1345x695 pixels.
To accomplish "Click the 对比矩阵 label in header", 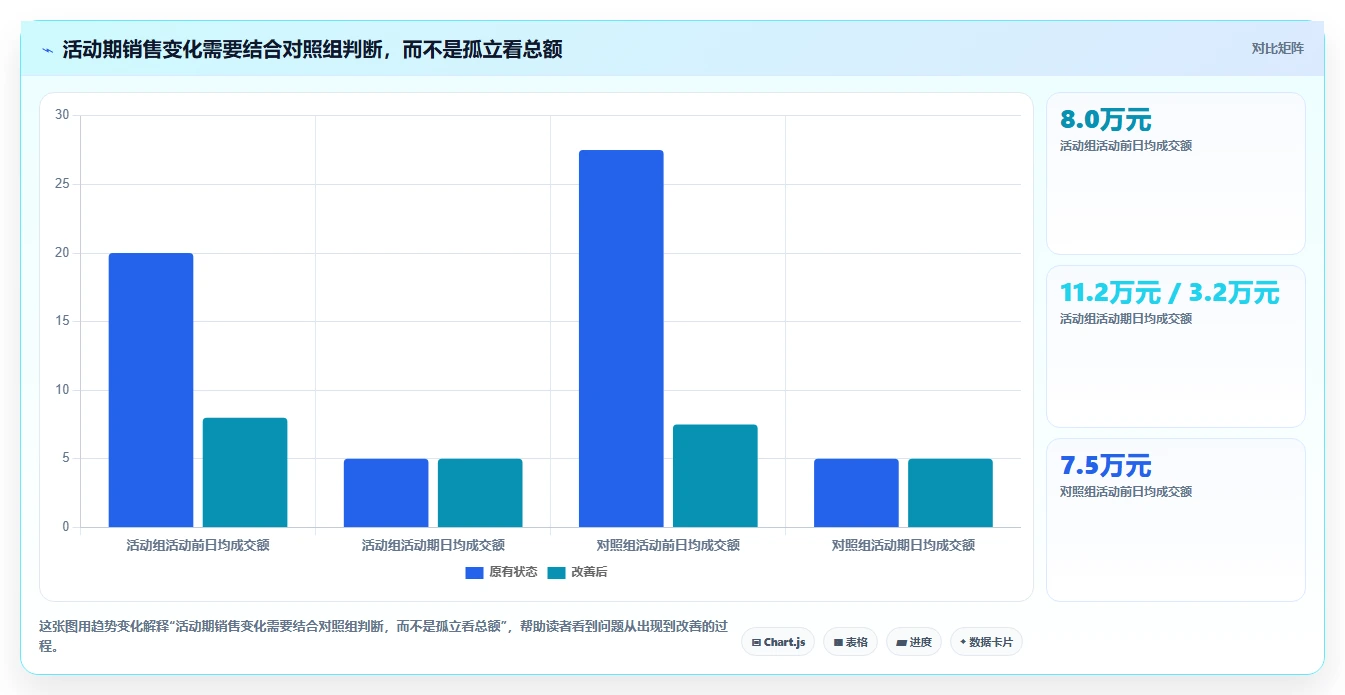I will pyautogui.click(x=1277, y=48).
